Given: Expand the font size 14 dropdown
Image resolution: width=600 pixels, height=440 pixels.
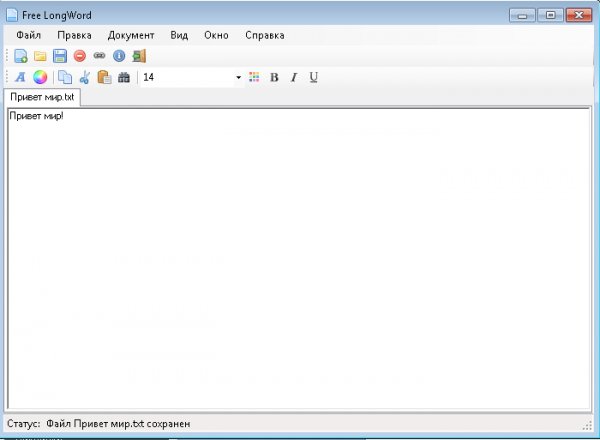Looking at the screenshot, I should point(238,77).
